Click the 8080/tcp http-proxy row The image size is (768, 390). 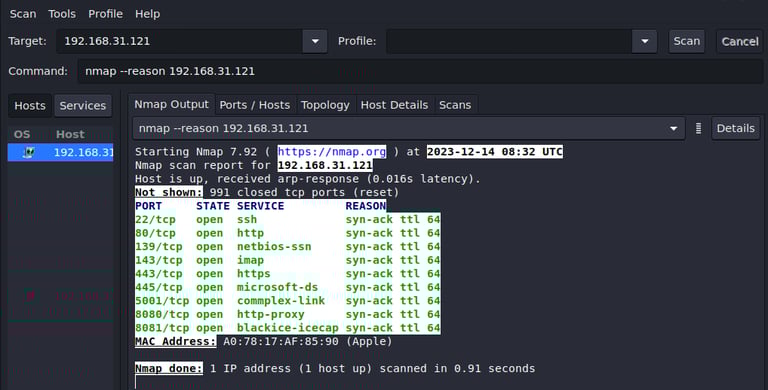click(288, 315)
